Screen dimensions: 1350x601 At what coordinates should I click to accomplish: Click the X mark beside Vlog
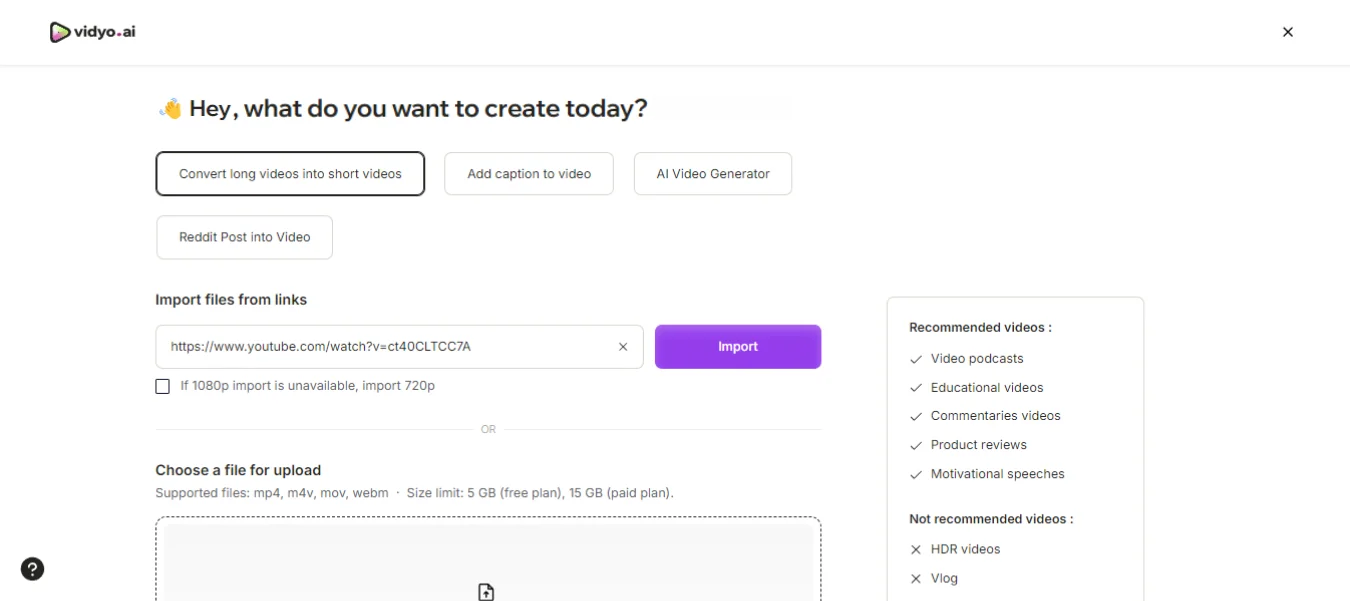[x=915, y=578]
